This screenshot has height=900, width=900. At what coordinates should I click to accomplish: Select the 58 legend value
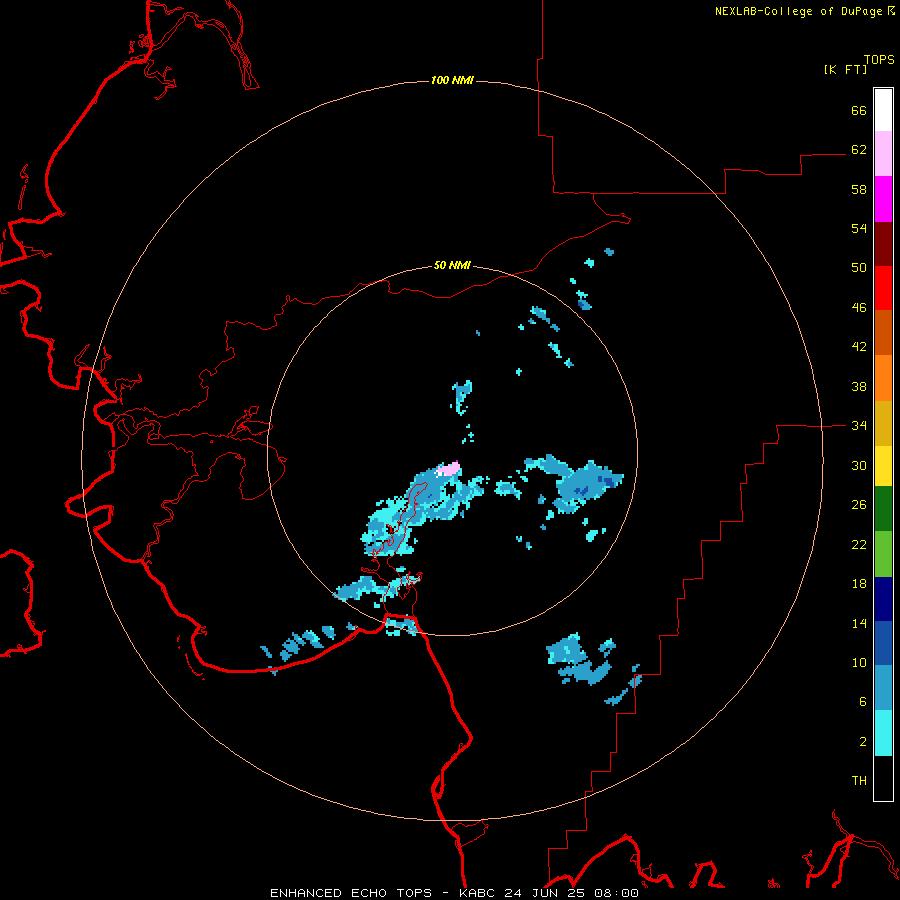pos(859,189)
